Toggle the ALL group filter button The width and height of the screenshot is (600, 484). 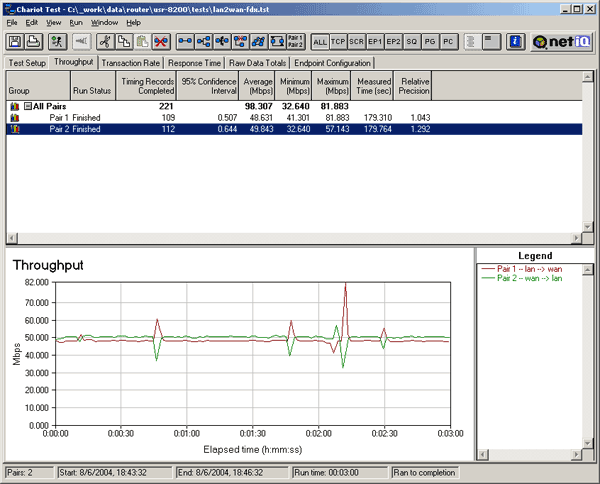click(320, 42)
